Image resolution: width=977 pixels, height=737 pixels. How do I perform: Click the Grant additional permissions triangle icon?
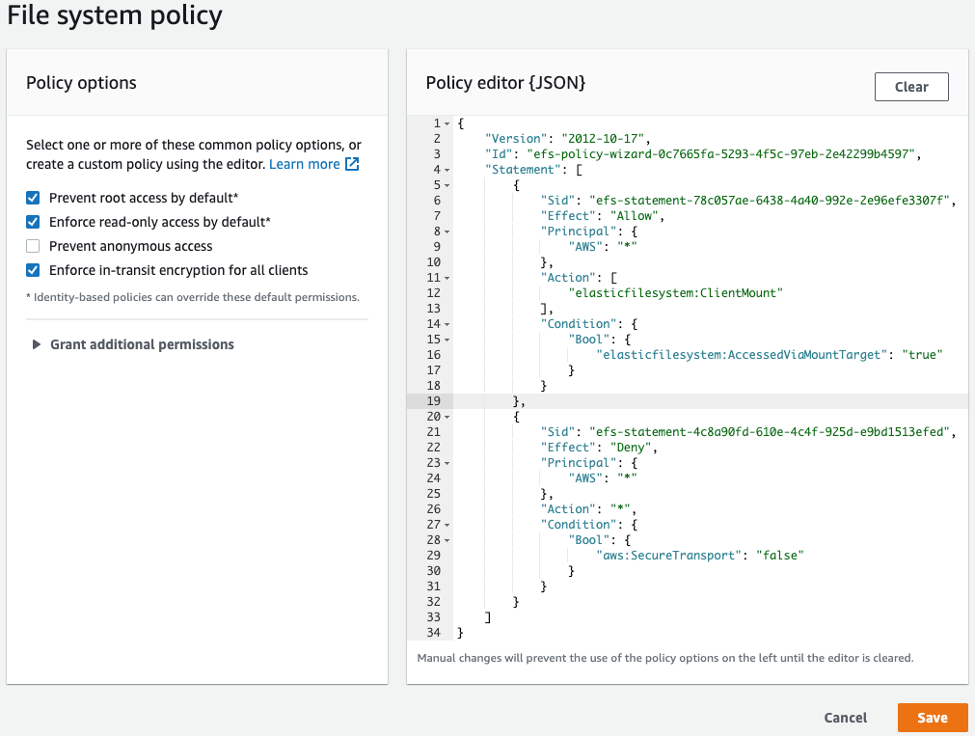(x=36, y=345)
